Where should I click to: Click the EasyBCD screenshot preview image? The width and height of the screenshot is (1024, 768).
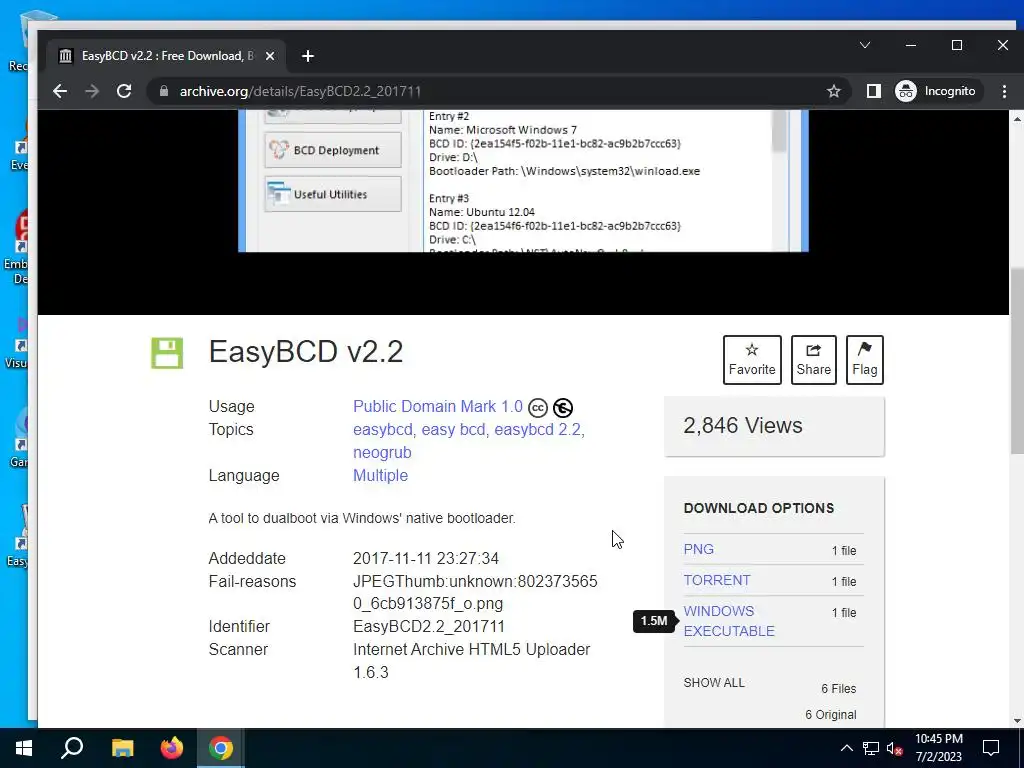click(523, 181)
